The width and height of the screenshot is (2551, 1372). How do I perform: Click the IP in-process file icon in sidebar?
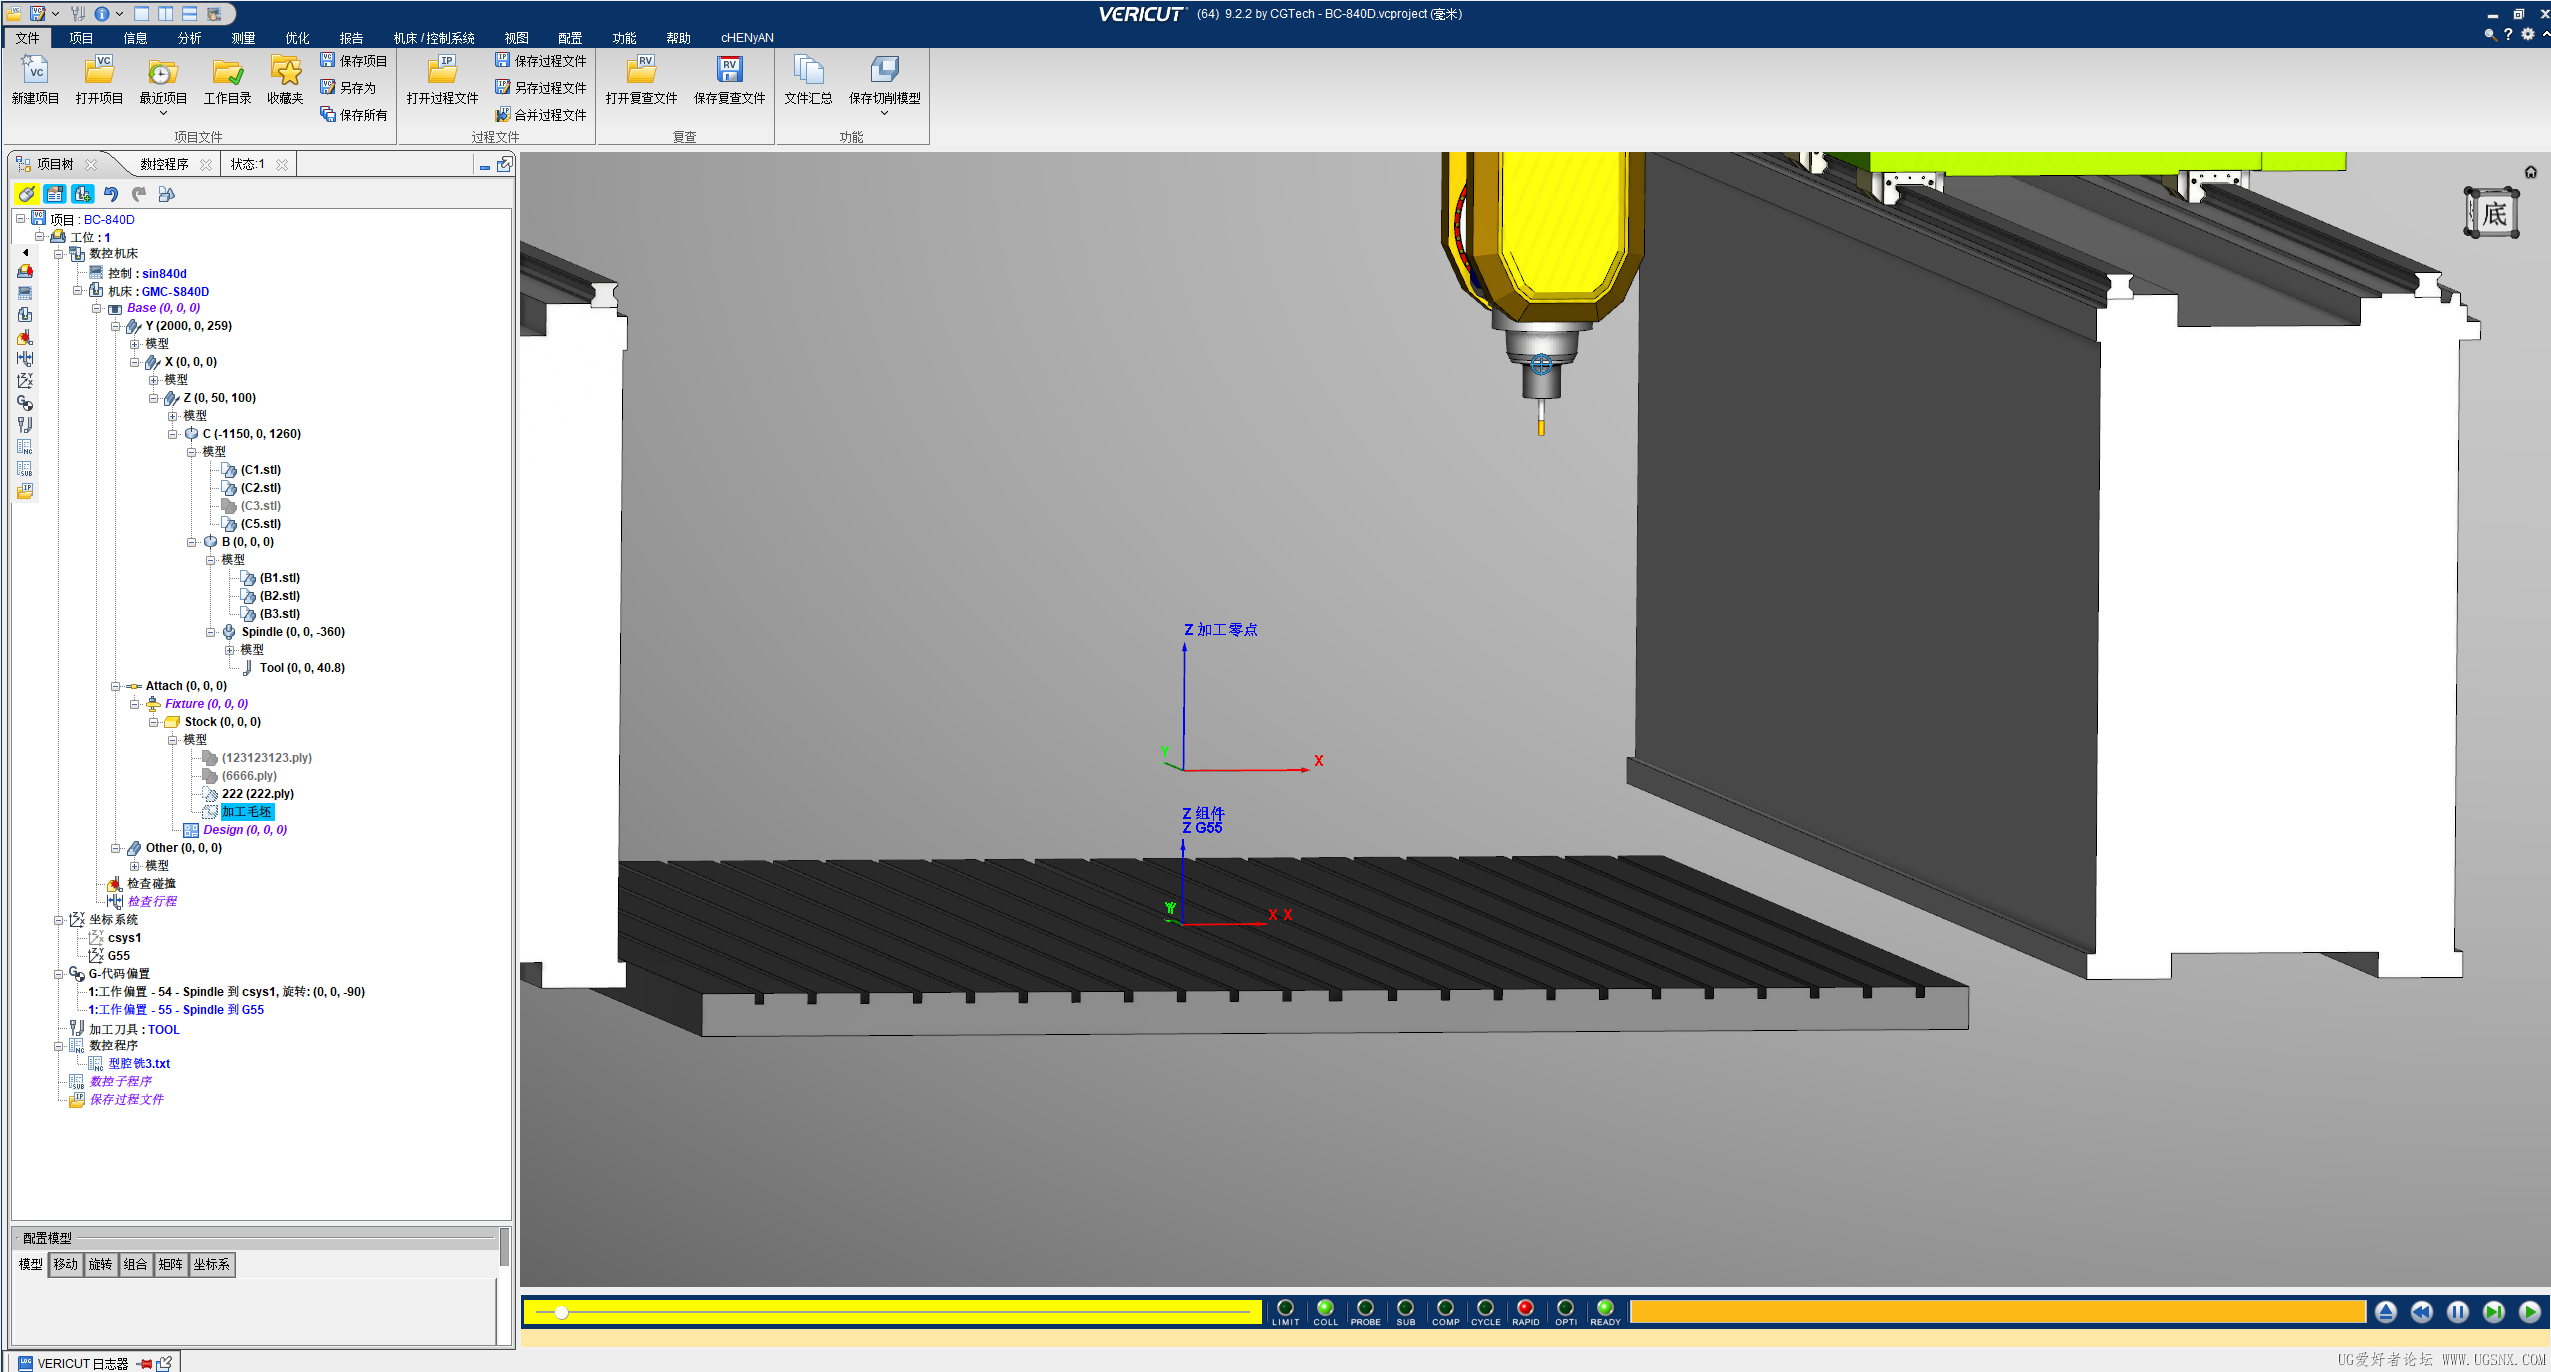(25, 491)
